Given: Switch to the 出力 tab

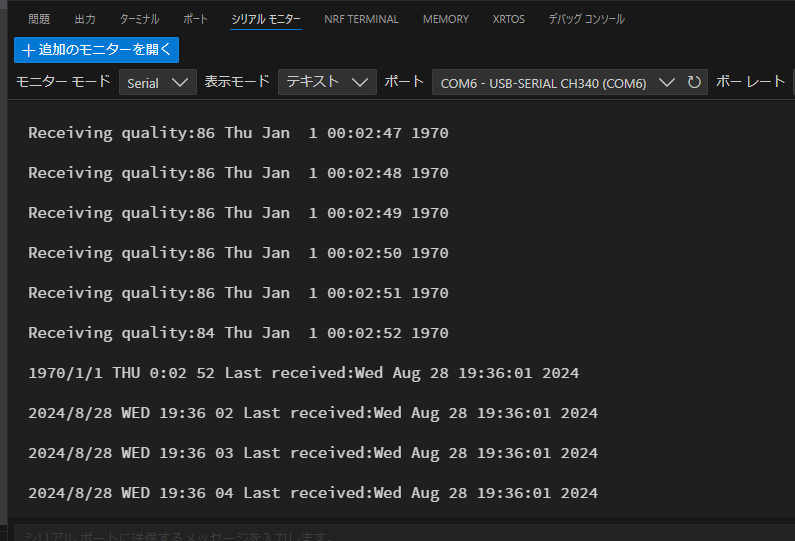Looking at the screenshot, I should [85, 19].
